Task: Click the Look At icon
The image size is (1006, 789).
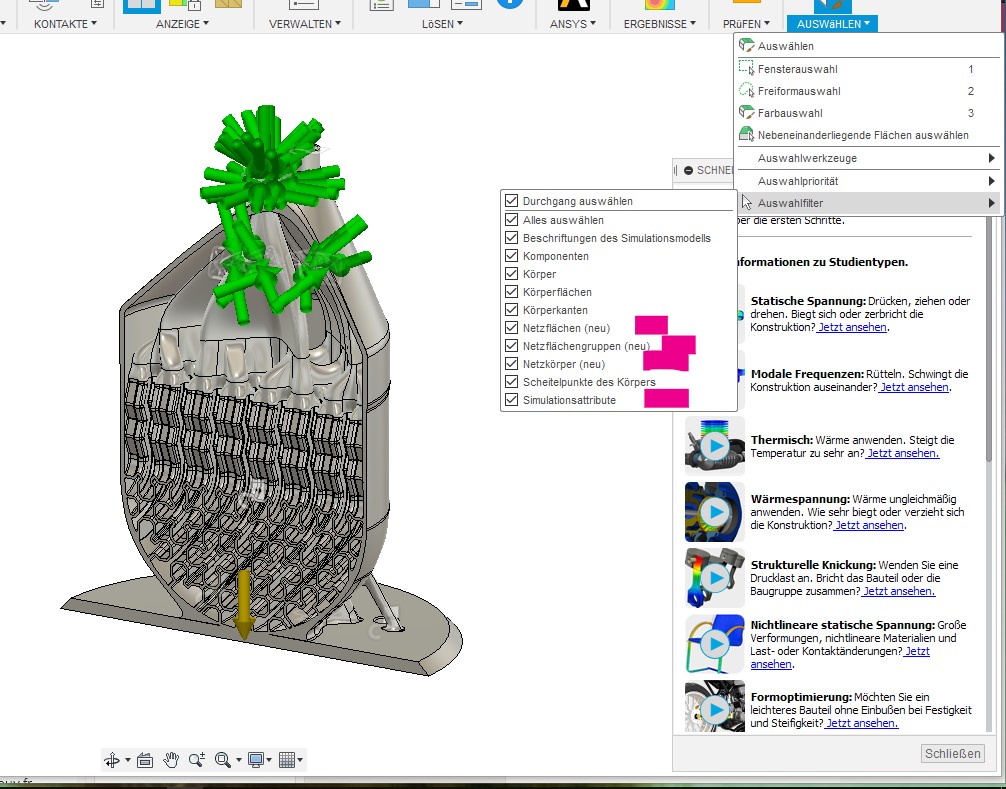Action: (x=145, y=760)
